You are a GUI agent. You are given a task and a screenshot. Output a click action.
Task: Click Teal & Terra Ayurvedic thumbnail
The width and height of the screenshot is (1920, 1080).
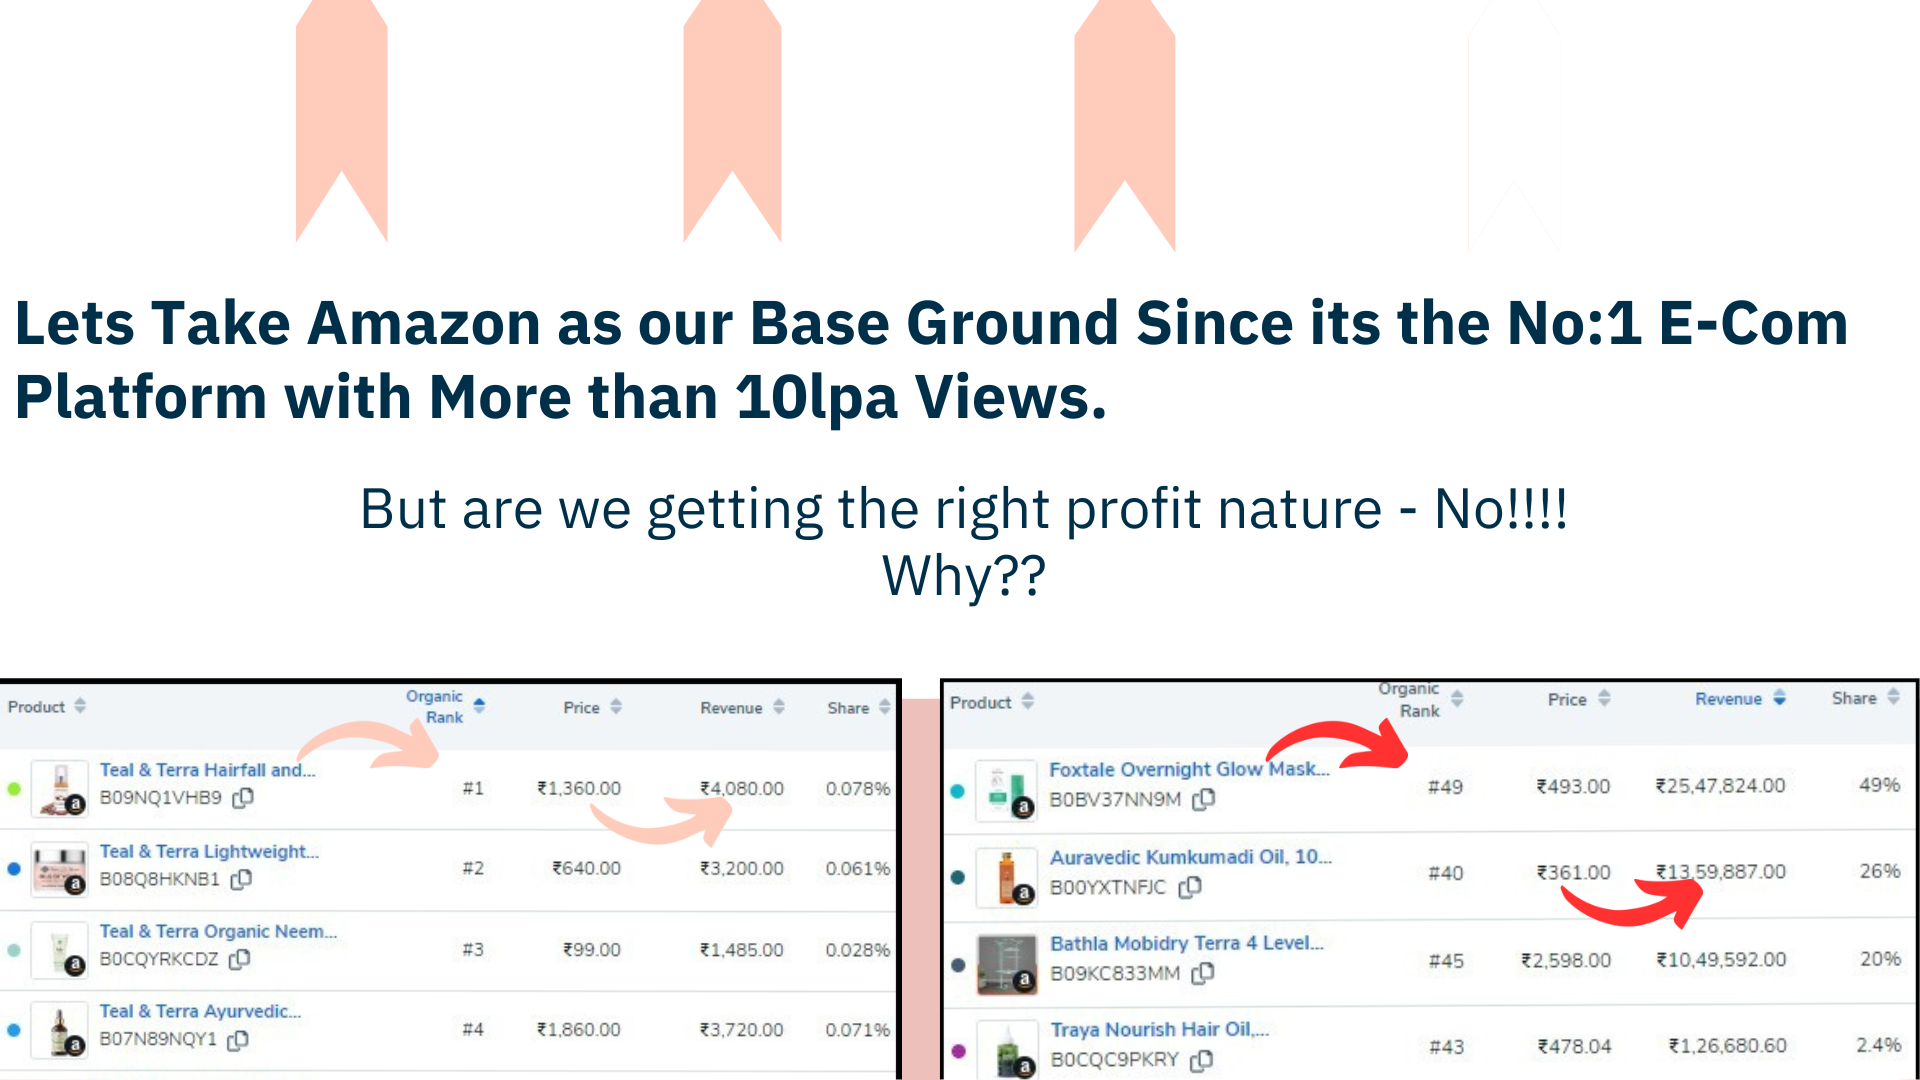tap(60, 1030)
